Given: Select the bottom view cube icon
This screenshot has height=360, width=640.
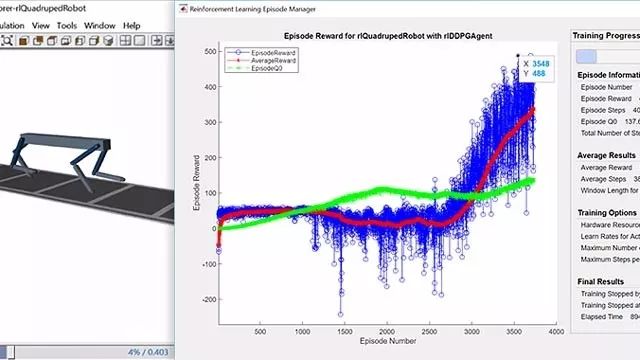Looking at the screenshot, I should pyautogui.click(x=66, y=41).
